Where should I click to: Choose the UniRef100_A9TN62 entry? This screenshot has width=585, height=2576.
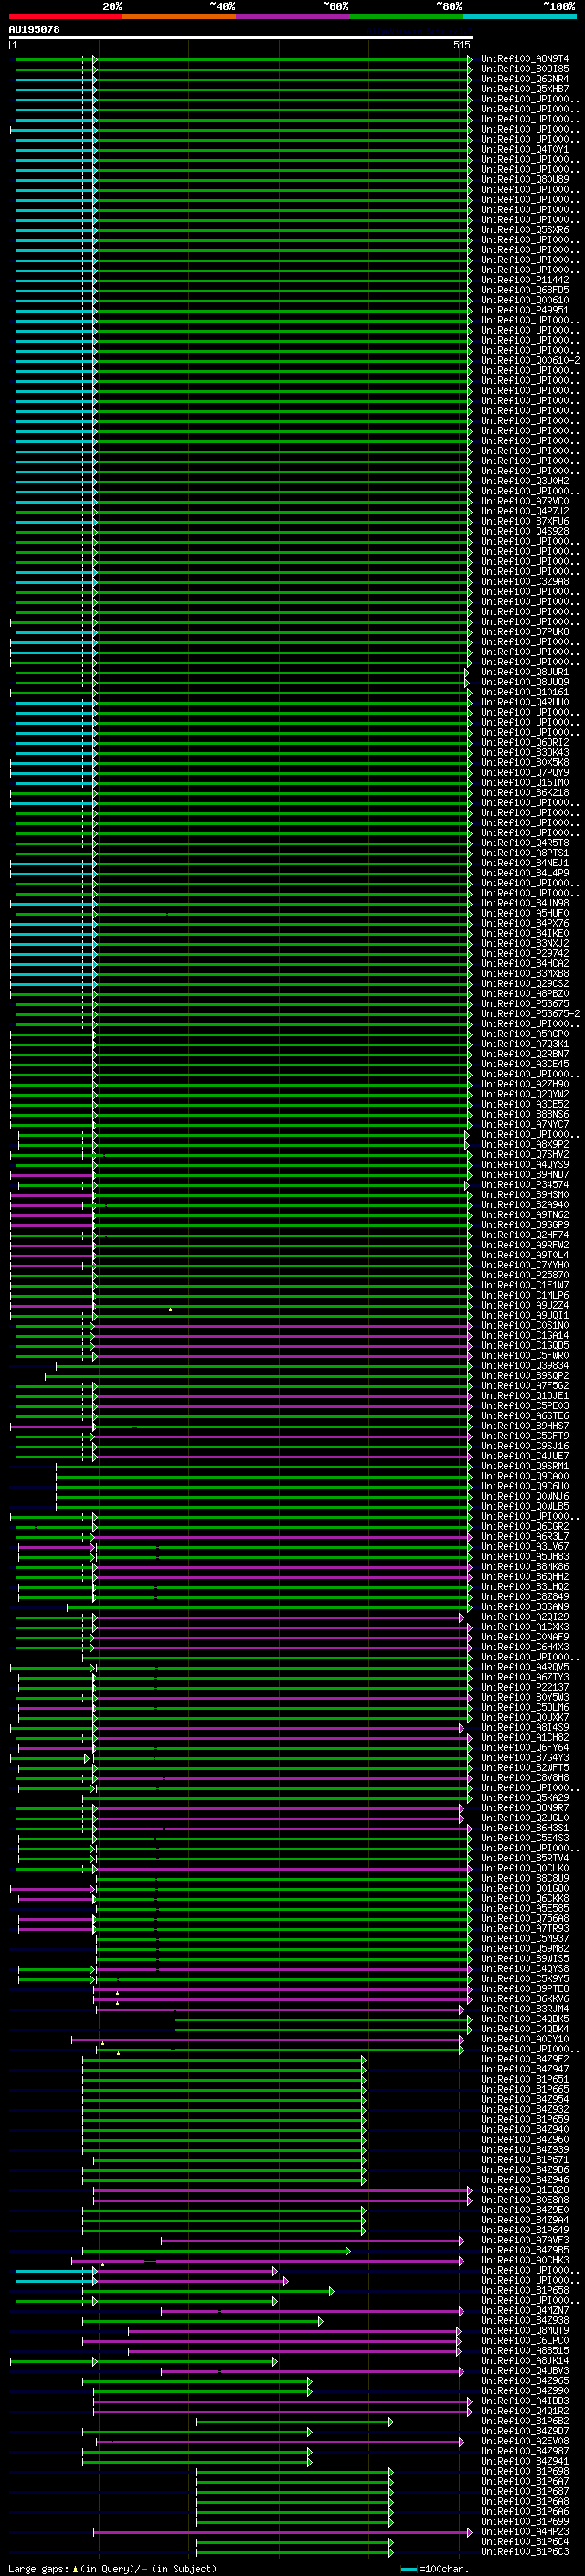(525, 1214)
